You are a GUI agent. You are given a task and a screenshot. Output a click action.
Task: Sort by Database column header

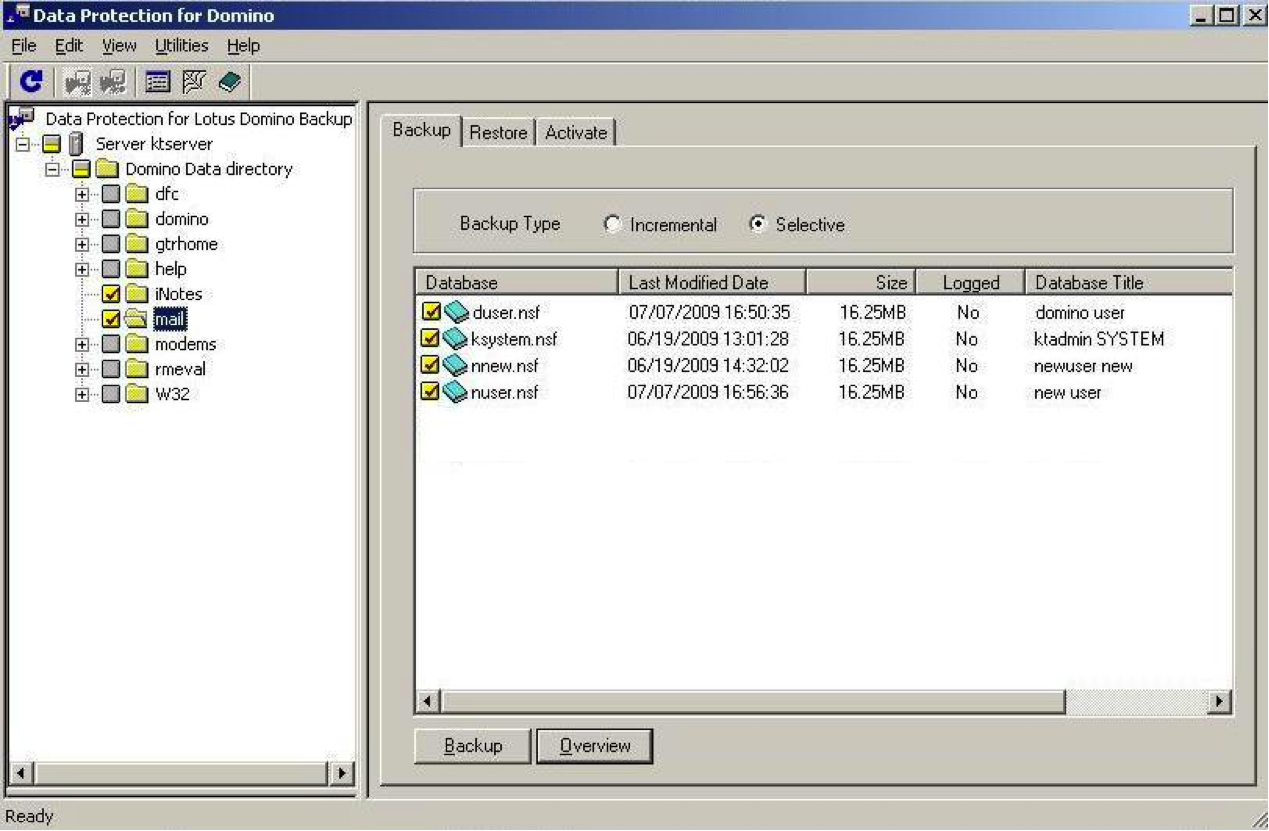pyautogui.click(x=517, y=283)
